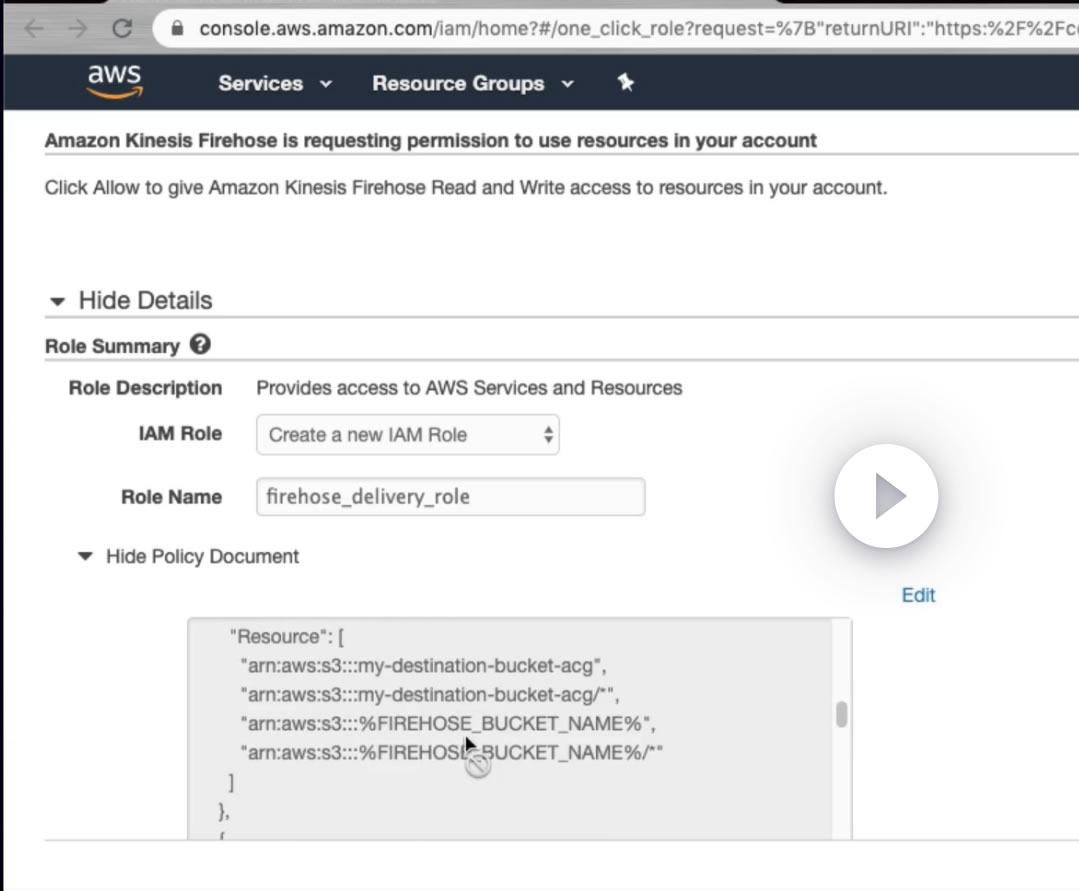
Task: Click the AWS logo home icon
Action: coord(114,82)
